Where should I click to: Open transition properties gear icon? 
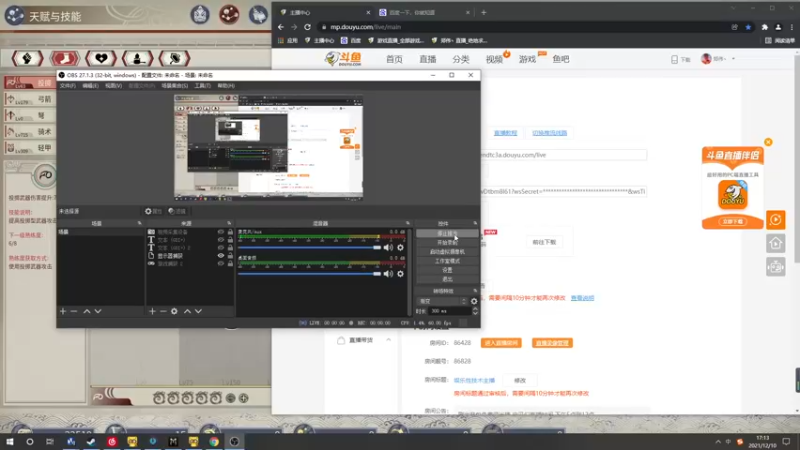tap(474, 301)
